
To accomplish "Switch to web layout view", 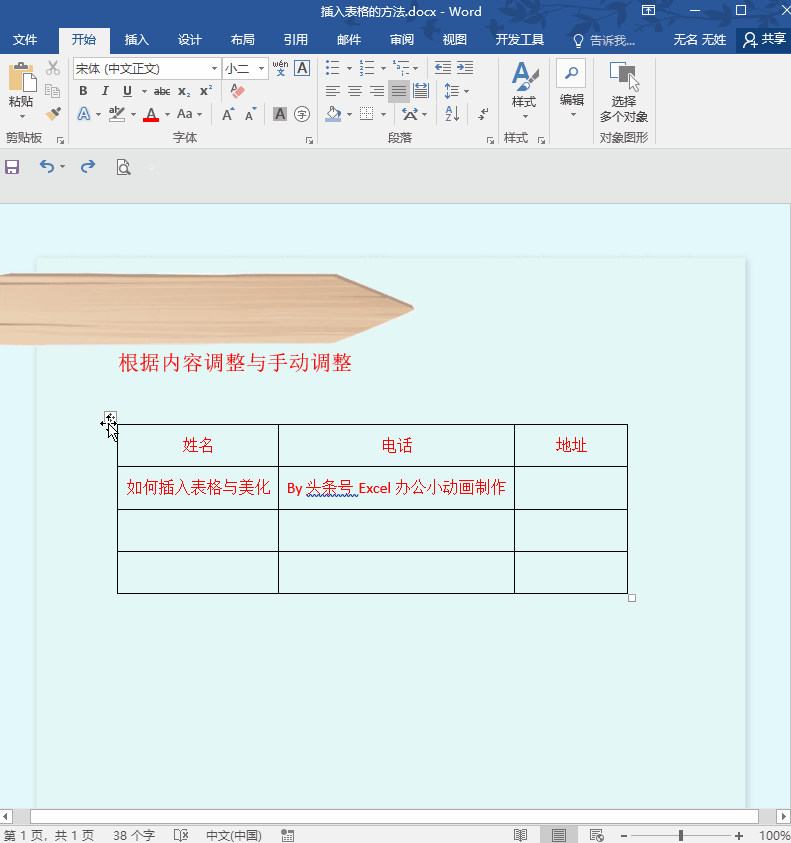I will (x=596, y=835).
